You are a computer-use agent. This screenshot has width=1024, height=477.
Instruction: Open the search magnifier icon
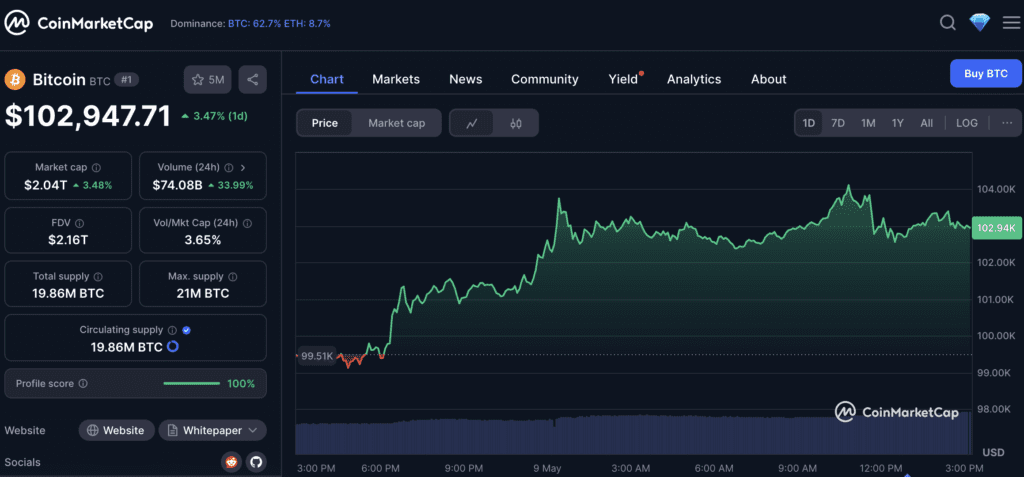948,24
